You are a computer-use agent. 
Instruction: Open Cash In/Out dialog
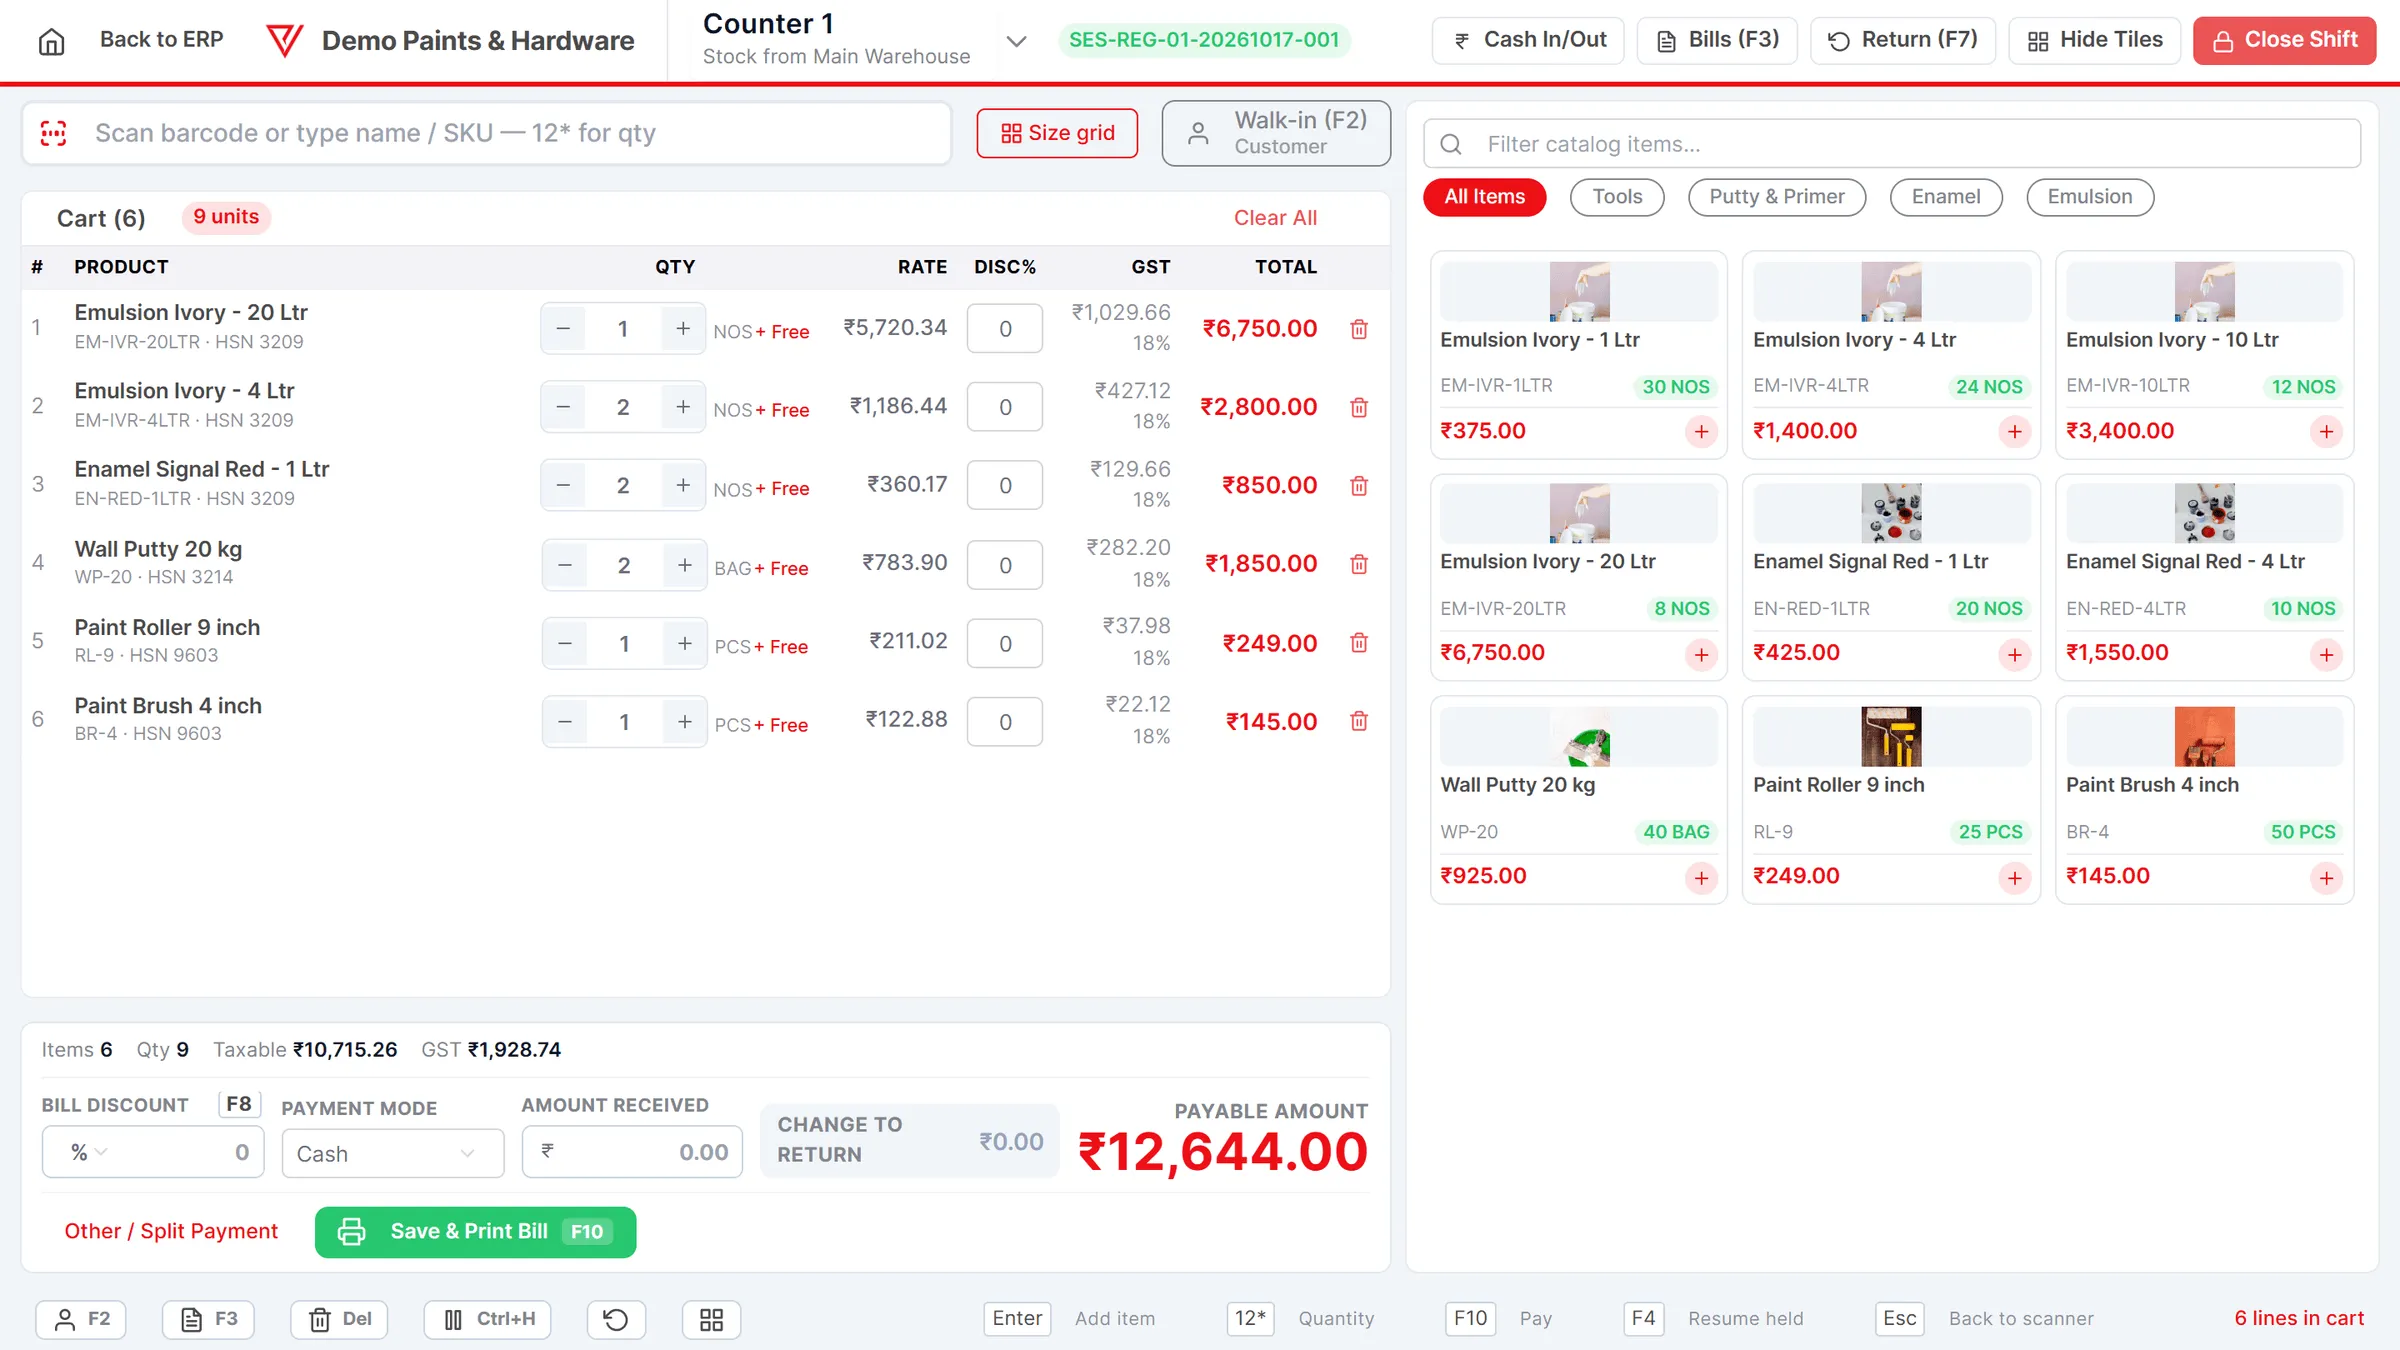(x=1528, y=40)
